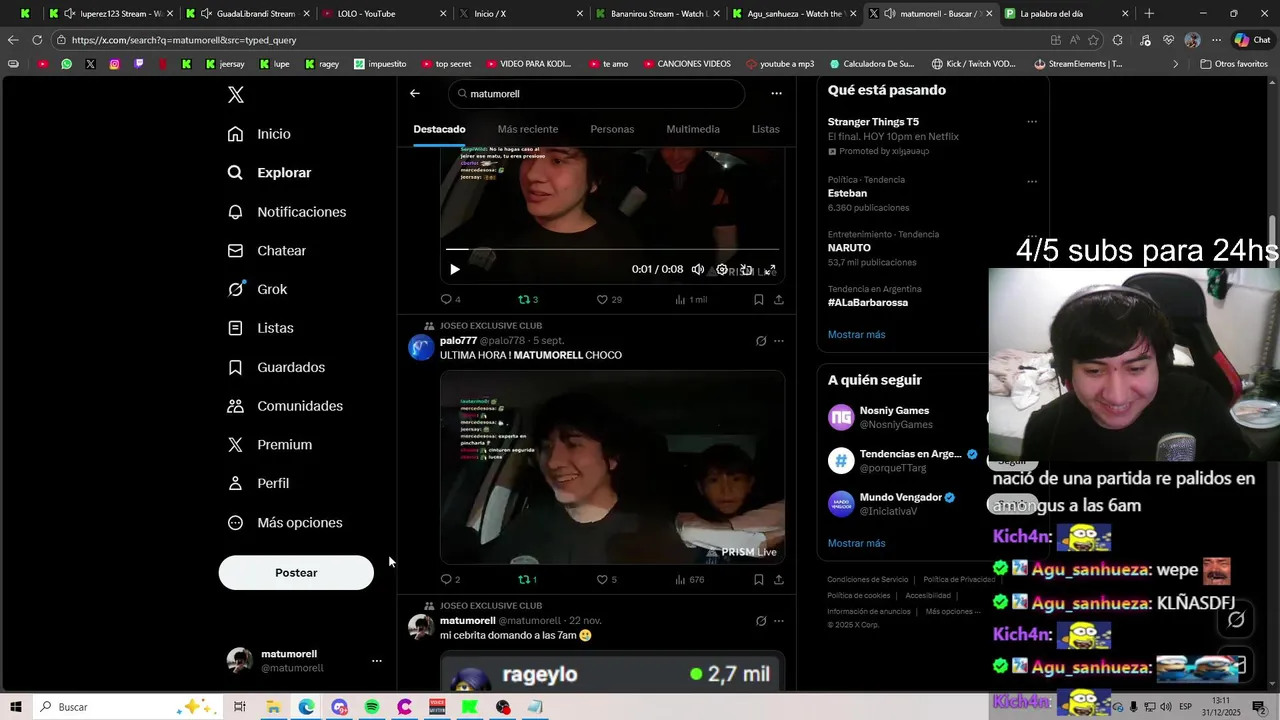Click the Postear button
Screen dimensions: 1280x720
click(296, 573)
